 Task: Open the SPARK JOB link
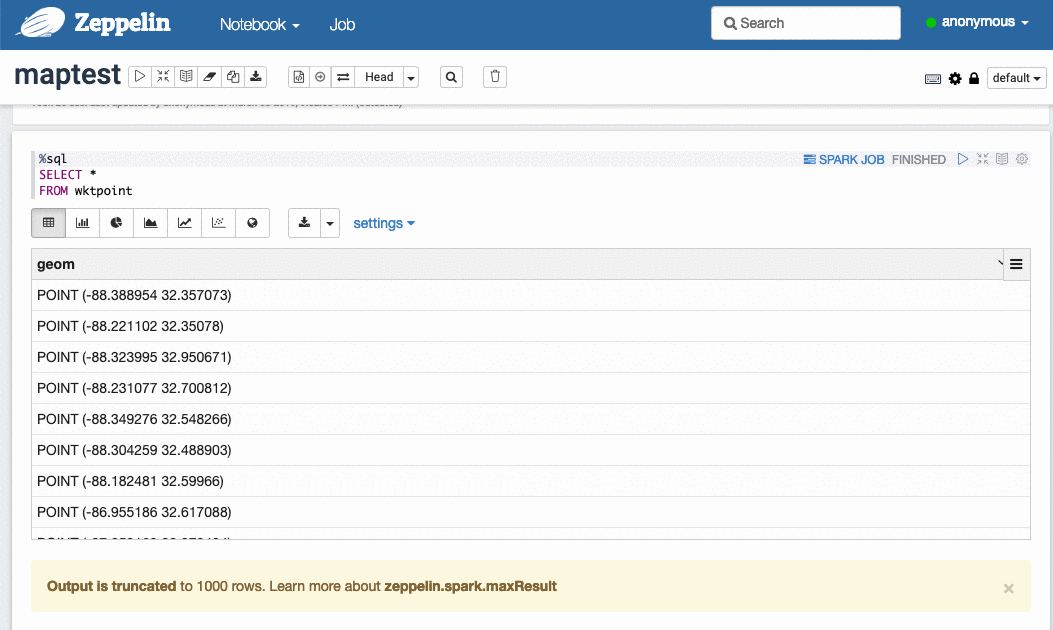pyautogui.click(x=844, y=159)
